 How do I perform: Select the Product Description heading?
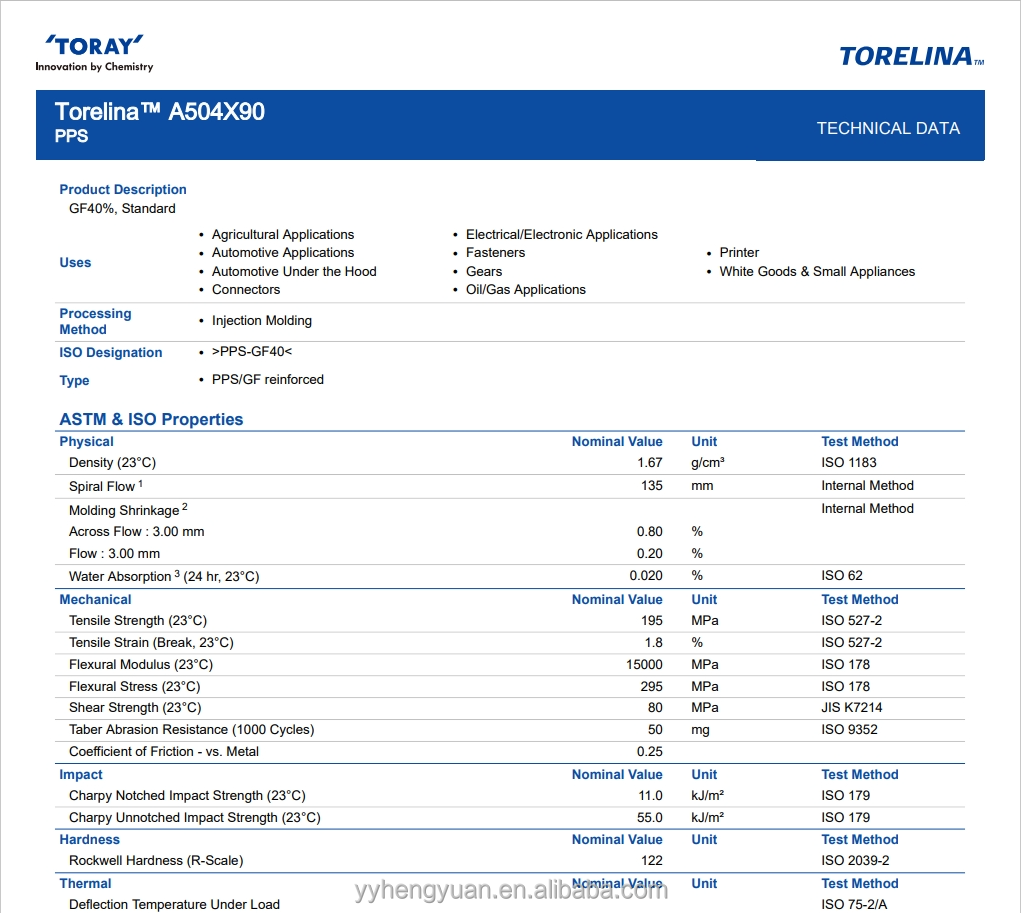click(x=123, y=189)
